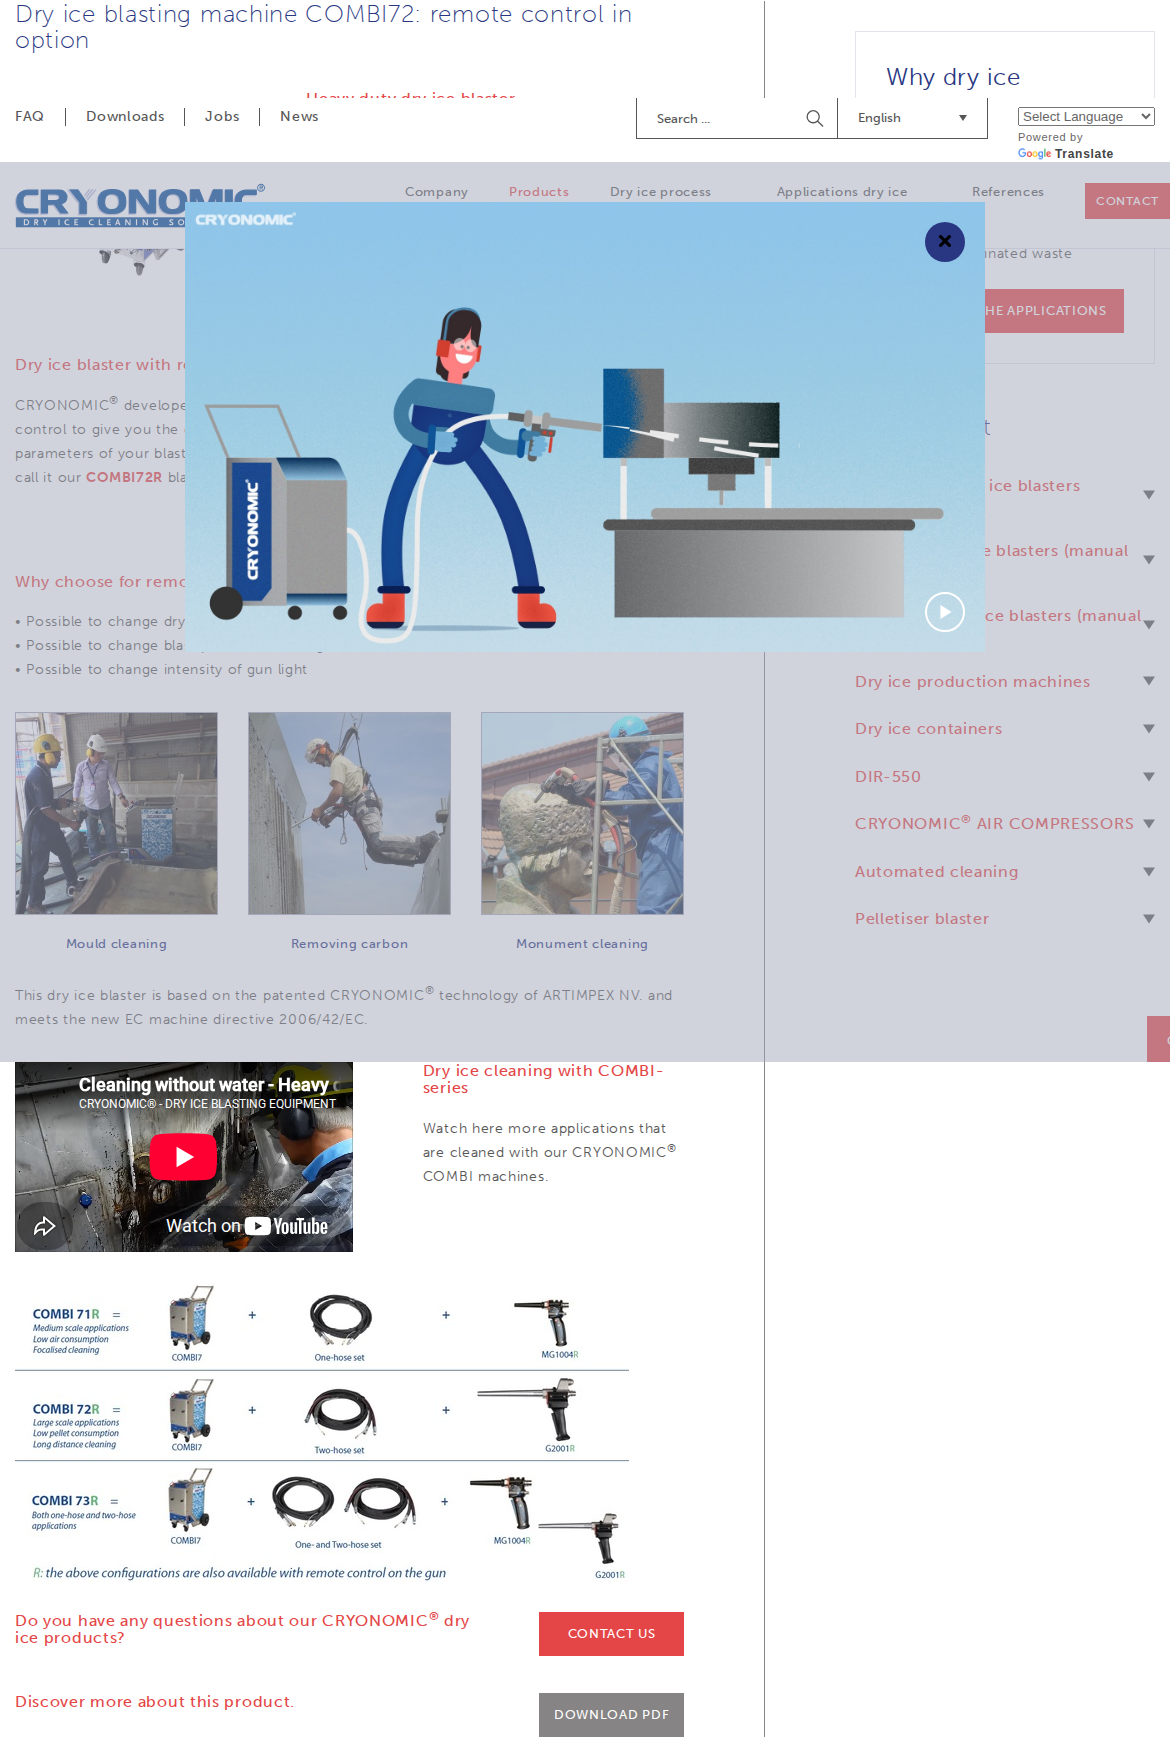Viewport: 1170px width, 1737px height.
Task: Click the CONTACT button in header
Action: pyautogui.click(x=1127, y=201)
